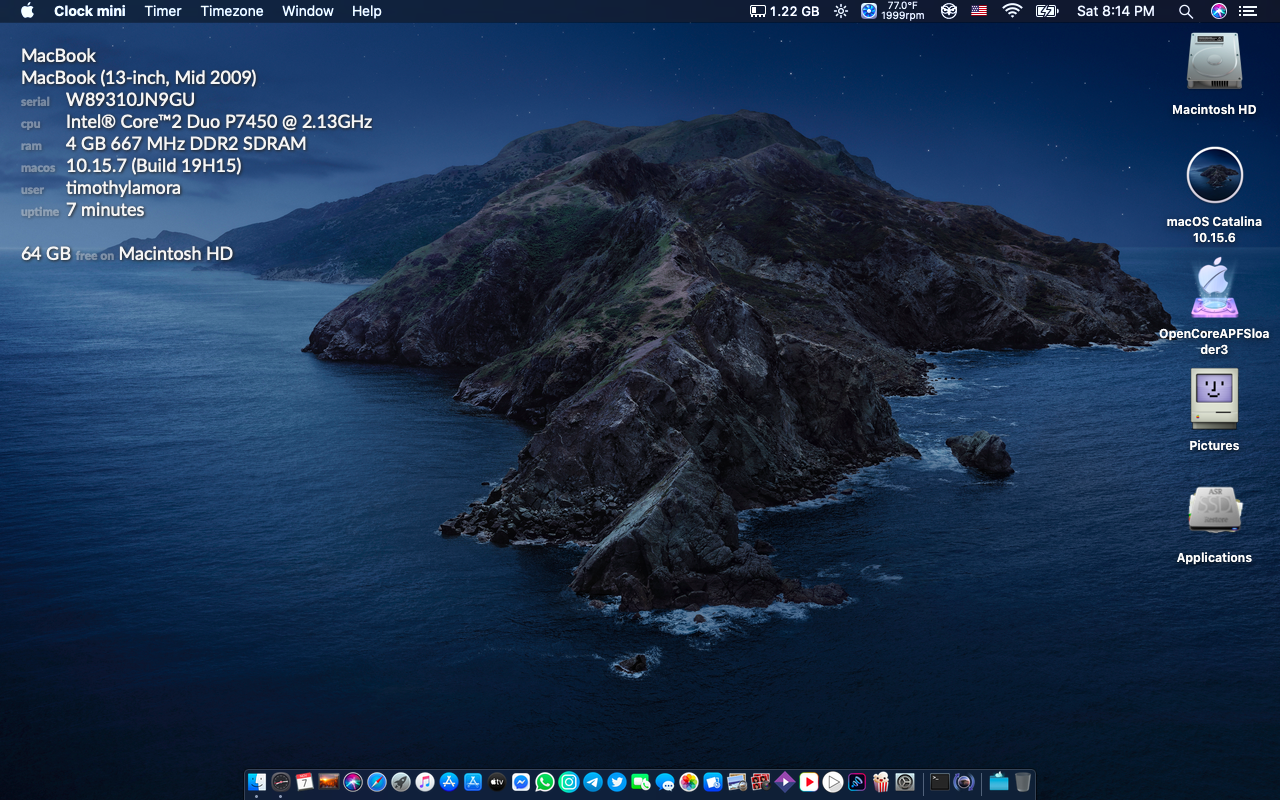Viewport: 1280px width, 800px height.
Task: Click the Sat 8:14 PM clock
Action: (1115, 11)
